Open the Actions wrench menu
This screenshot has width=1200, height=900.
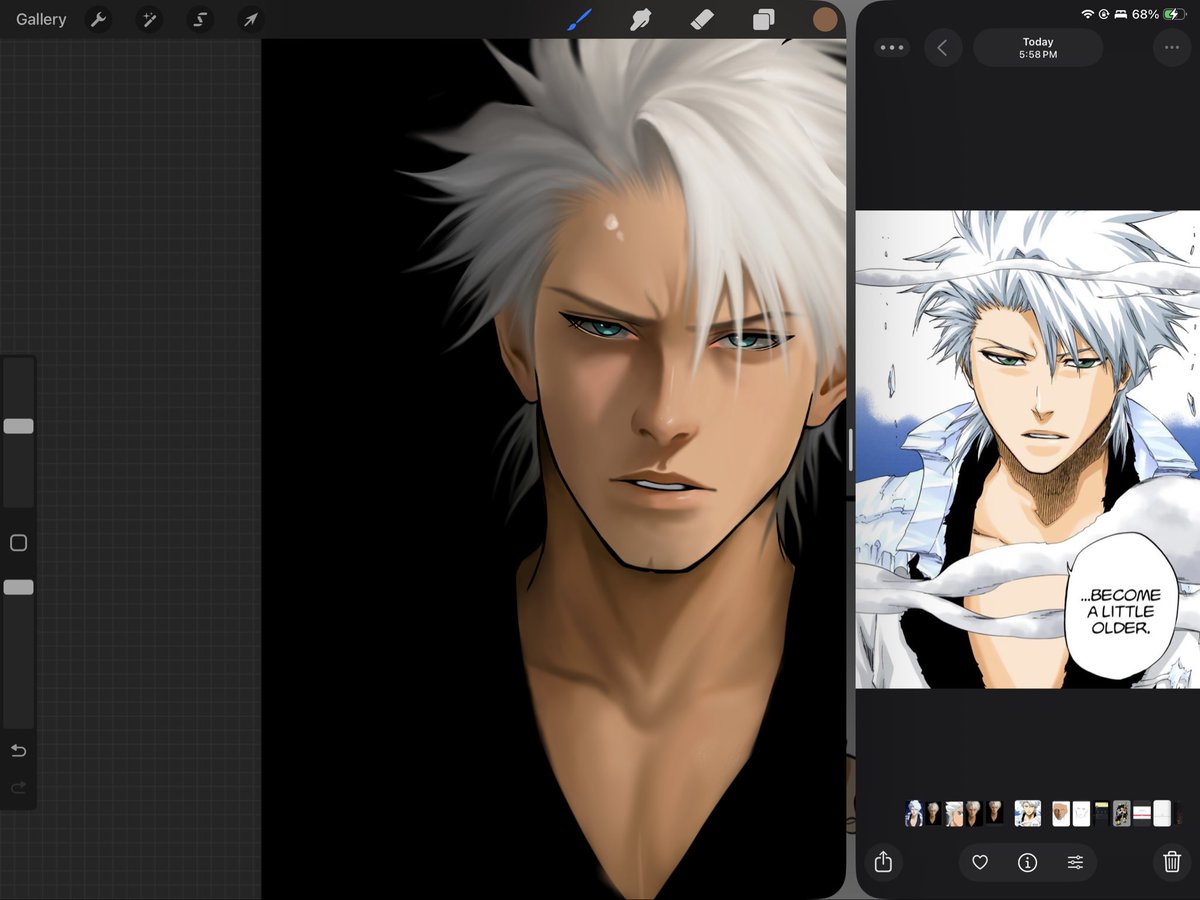(x=98, y=19)
